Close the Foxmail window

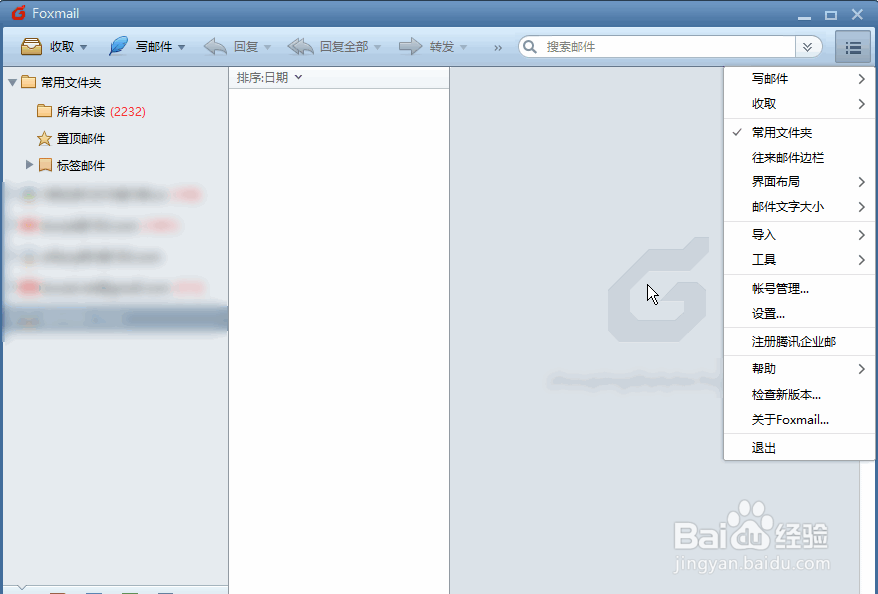click(857, 15)
